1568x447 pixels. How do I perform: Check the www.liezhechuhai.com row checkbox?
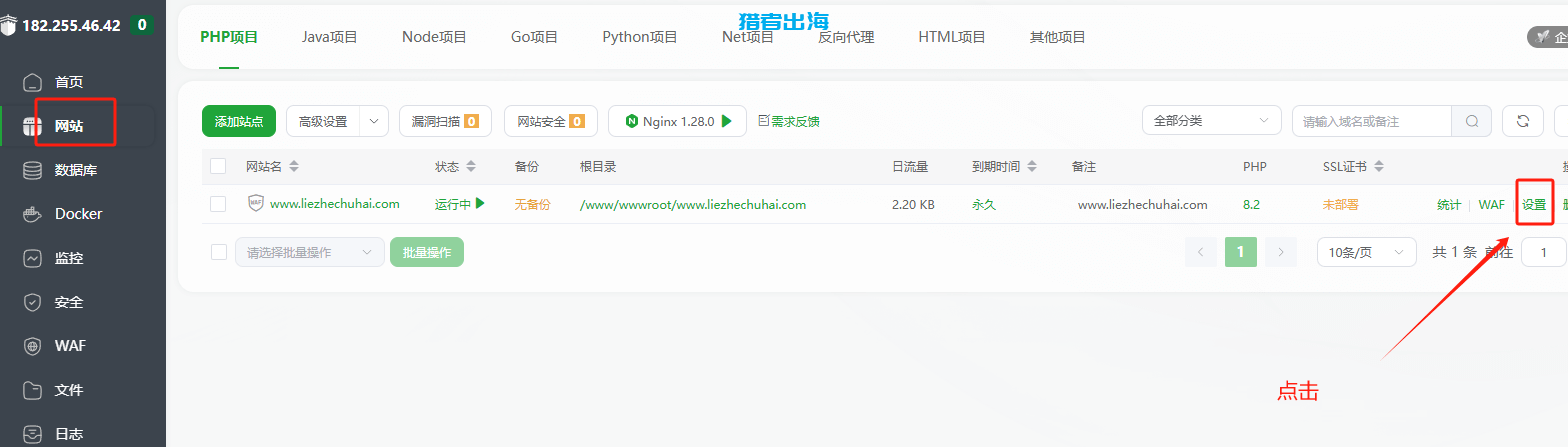click(x=218, y=204)
